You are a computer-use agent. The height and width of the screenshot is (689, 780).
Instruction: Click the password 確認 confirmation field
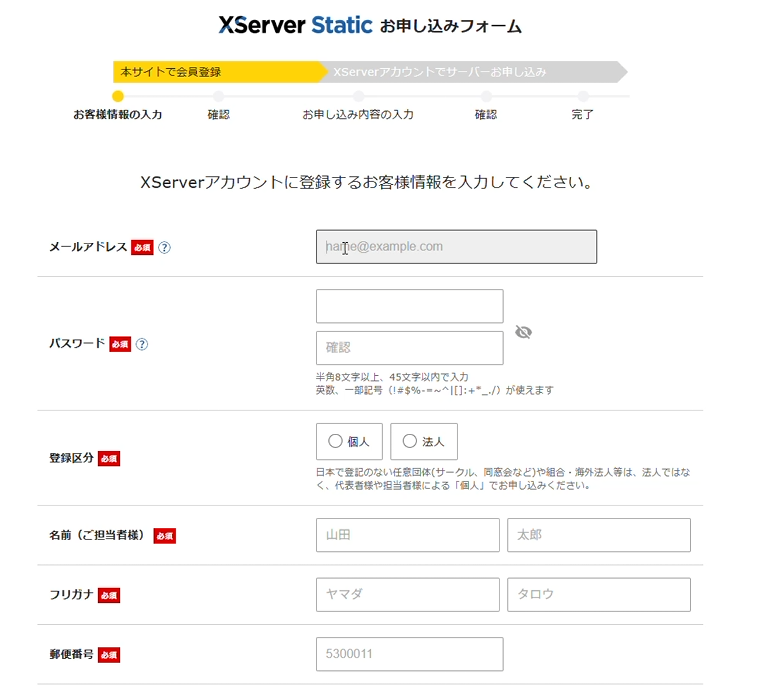409,348
